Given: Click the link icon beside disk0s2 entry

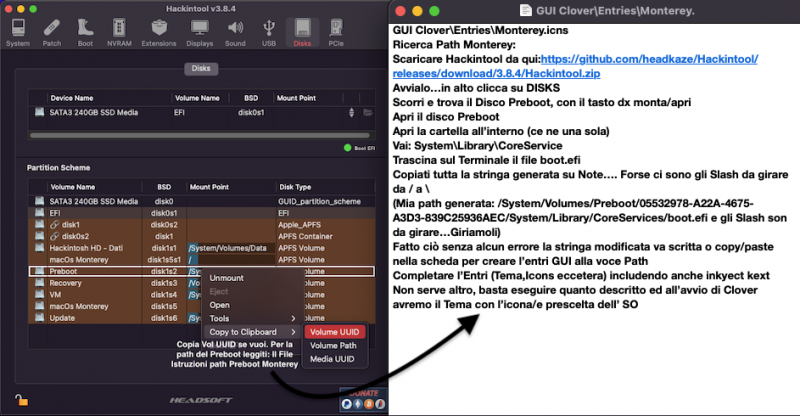Looking at the screenshot, I should pyautogui.click(x=55, y=236).
